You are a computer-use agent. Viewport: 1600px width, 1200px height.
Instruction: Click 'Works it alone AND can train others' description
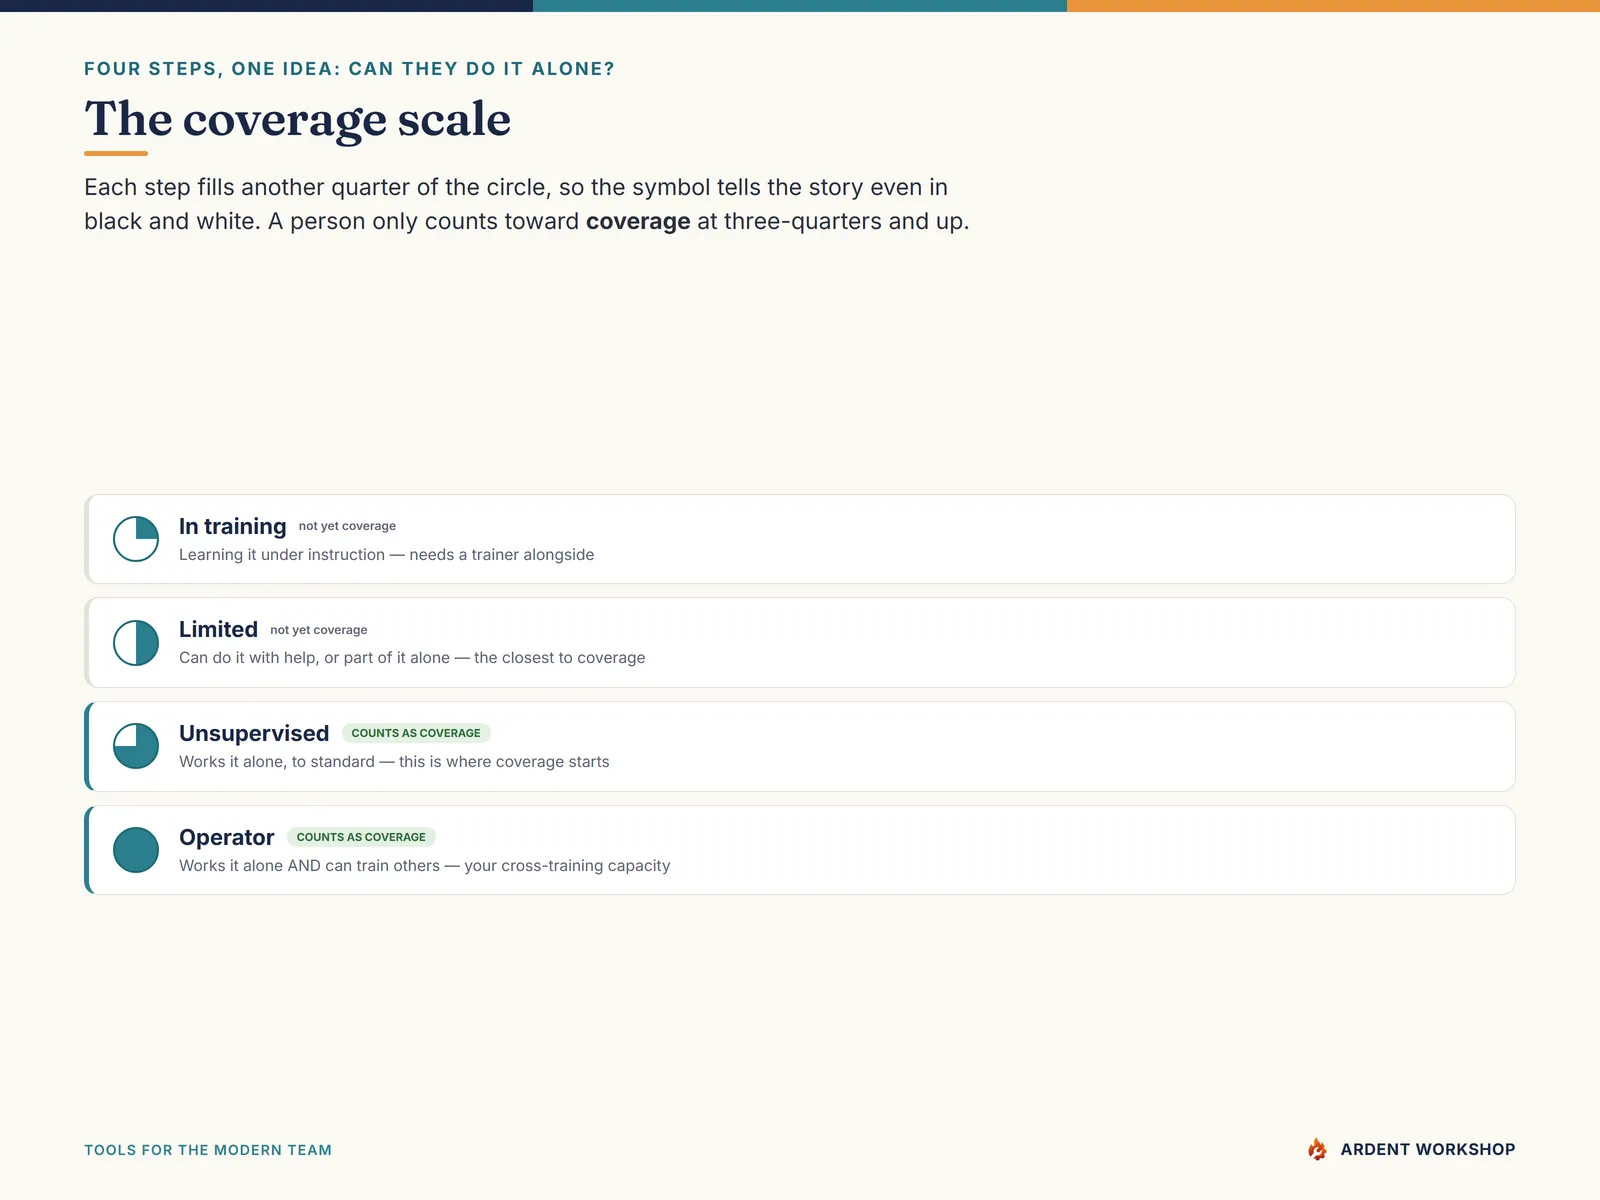[424, 866]
